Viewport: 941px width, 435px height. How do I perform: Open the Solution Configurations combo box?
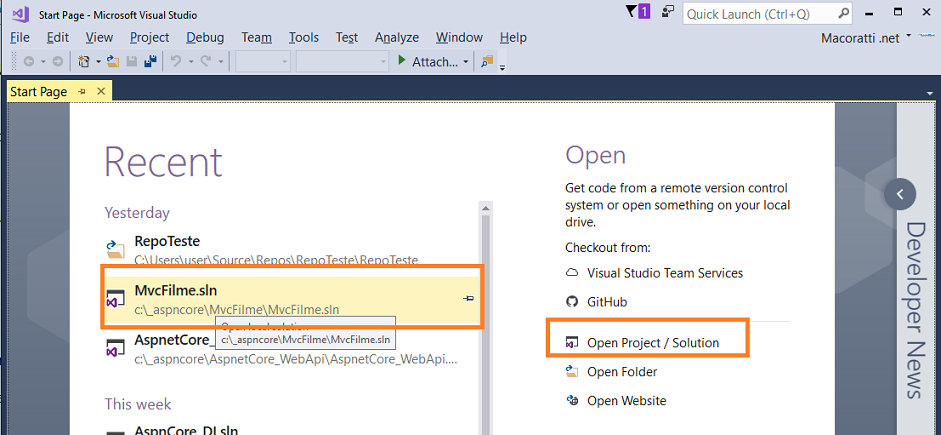pyautogui.click(x=263, y=61)
